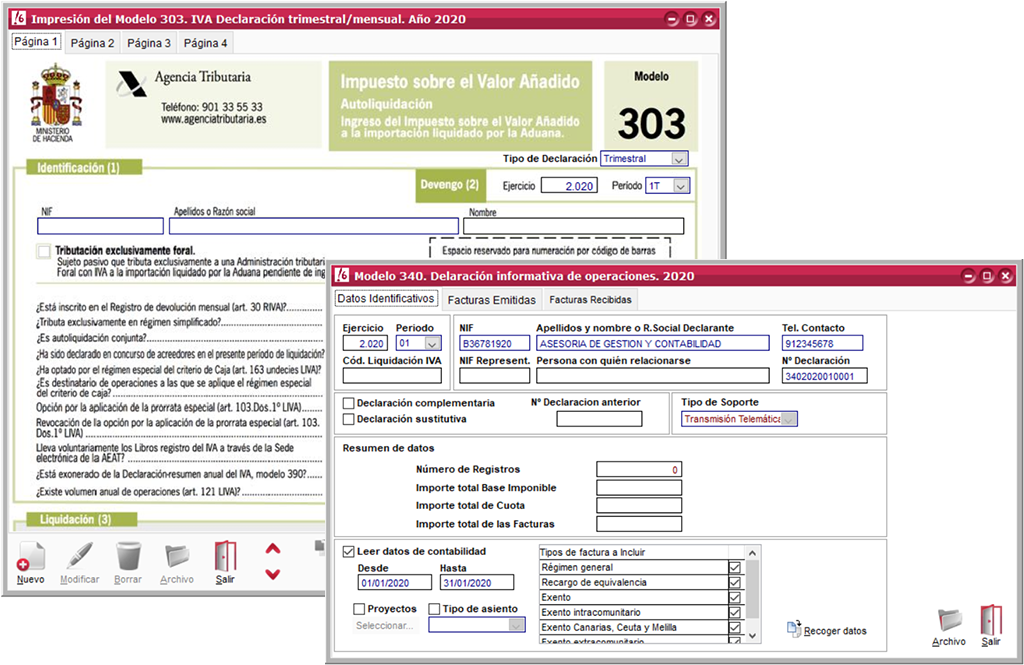Click the app logo icon of Modelo 303 title bar
The height and width of the screenshot is (665, 1024).
(19, 18)
